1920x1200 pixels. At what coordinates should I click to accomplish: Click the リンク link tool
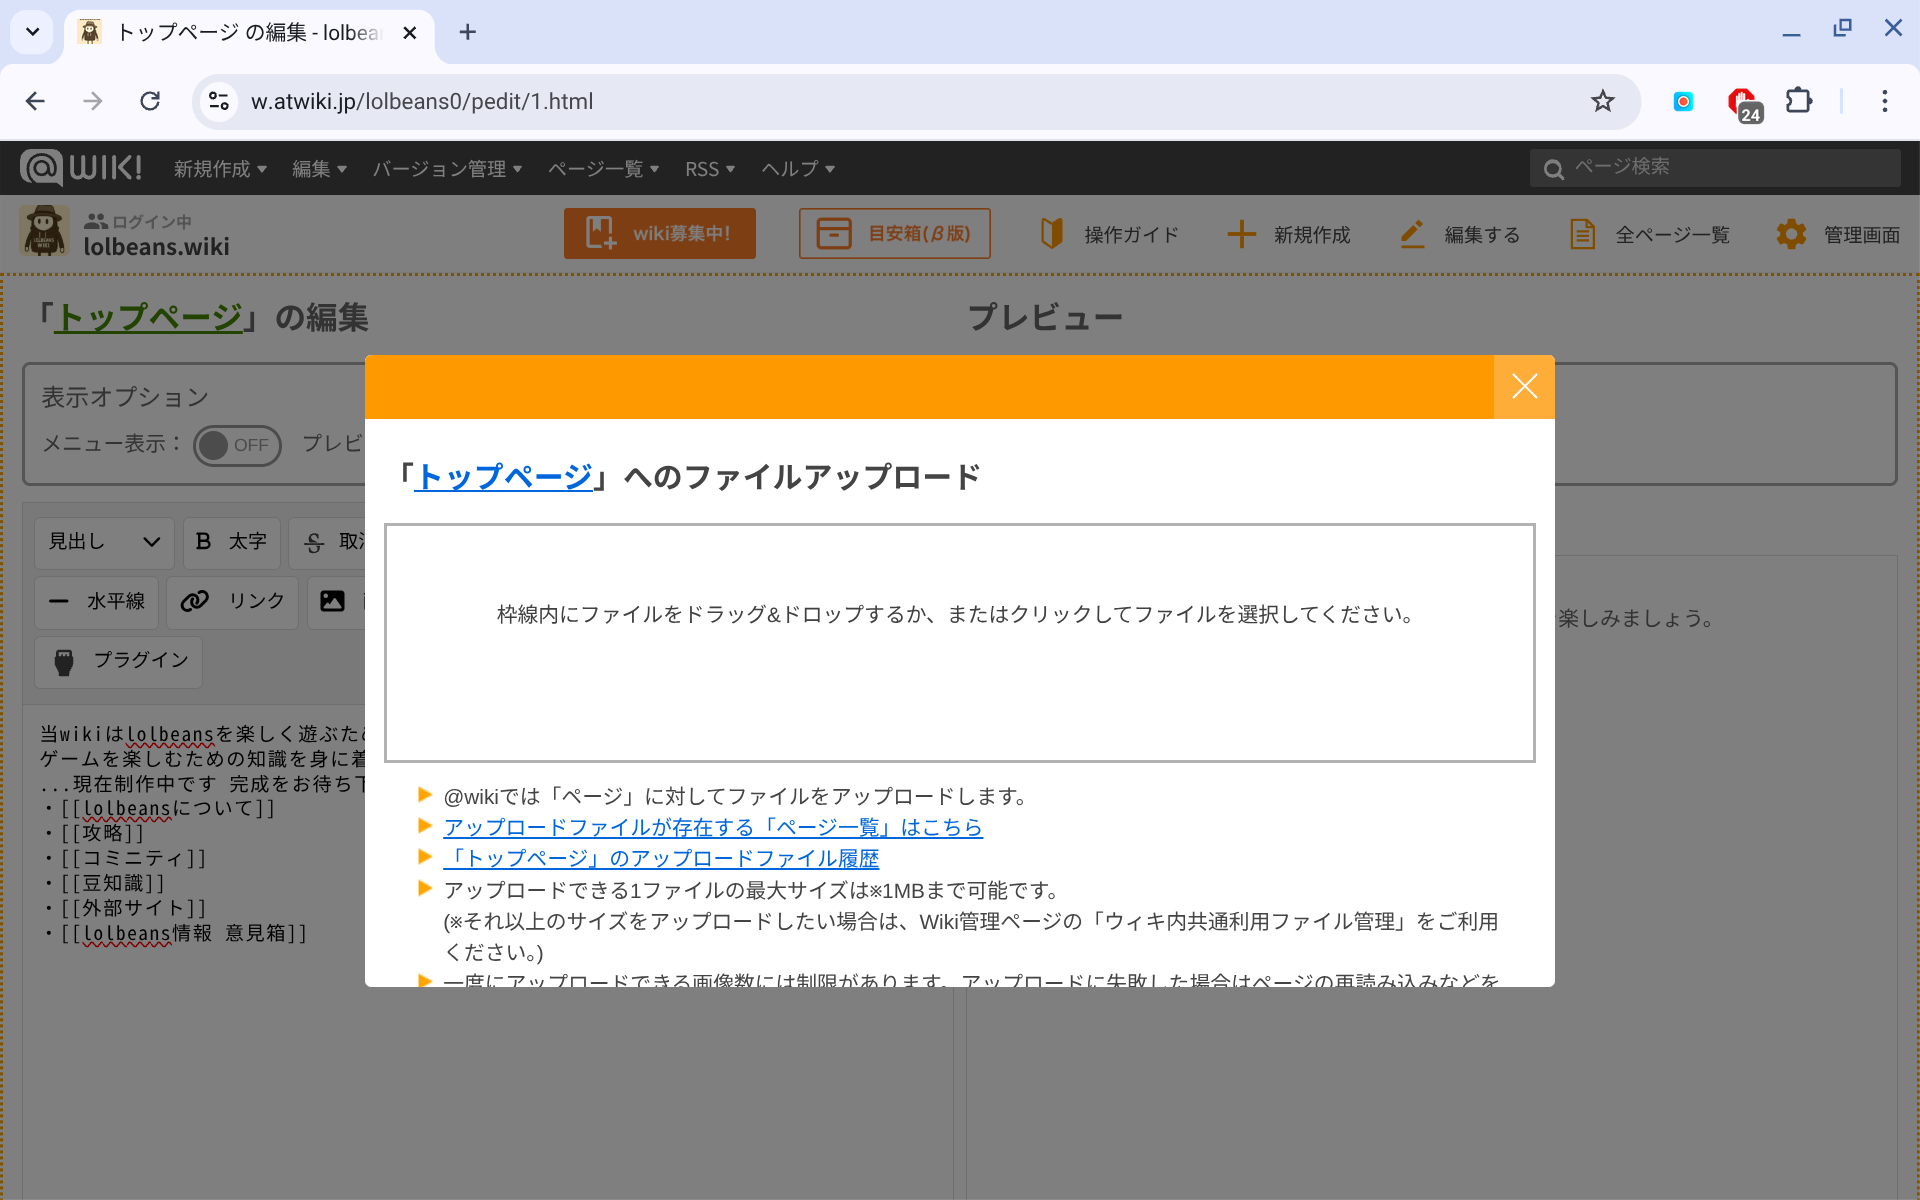tap(233, 601)
